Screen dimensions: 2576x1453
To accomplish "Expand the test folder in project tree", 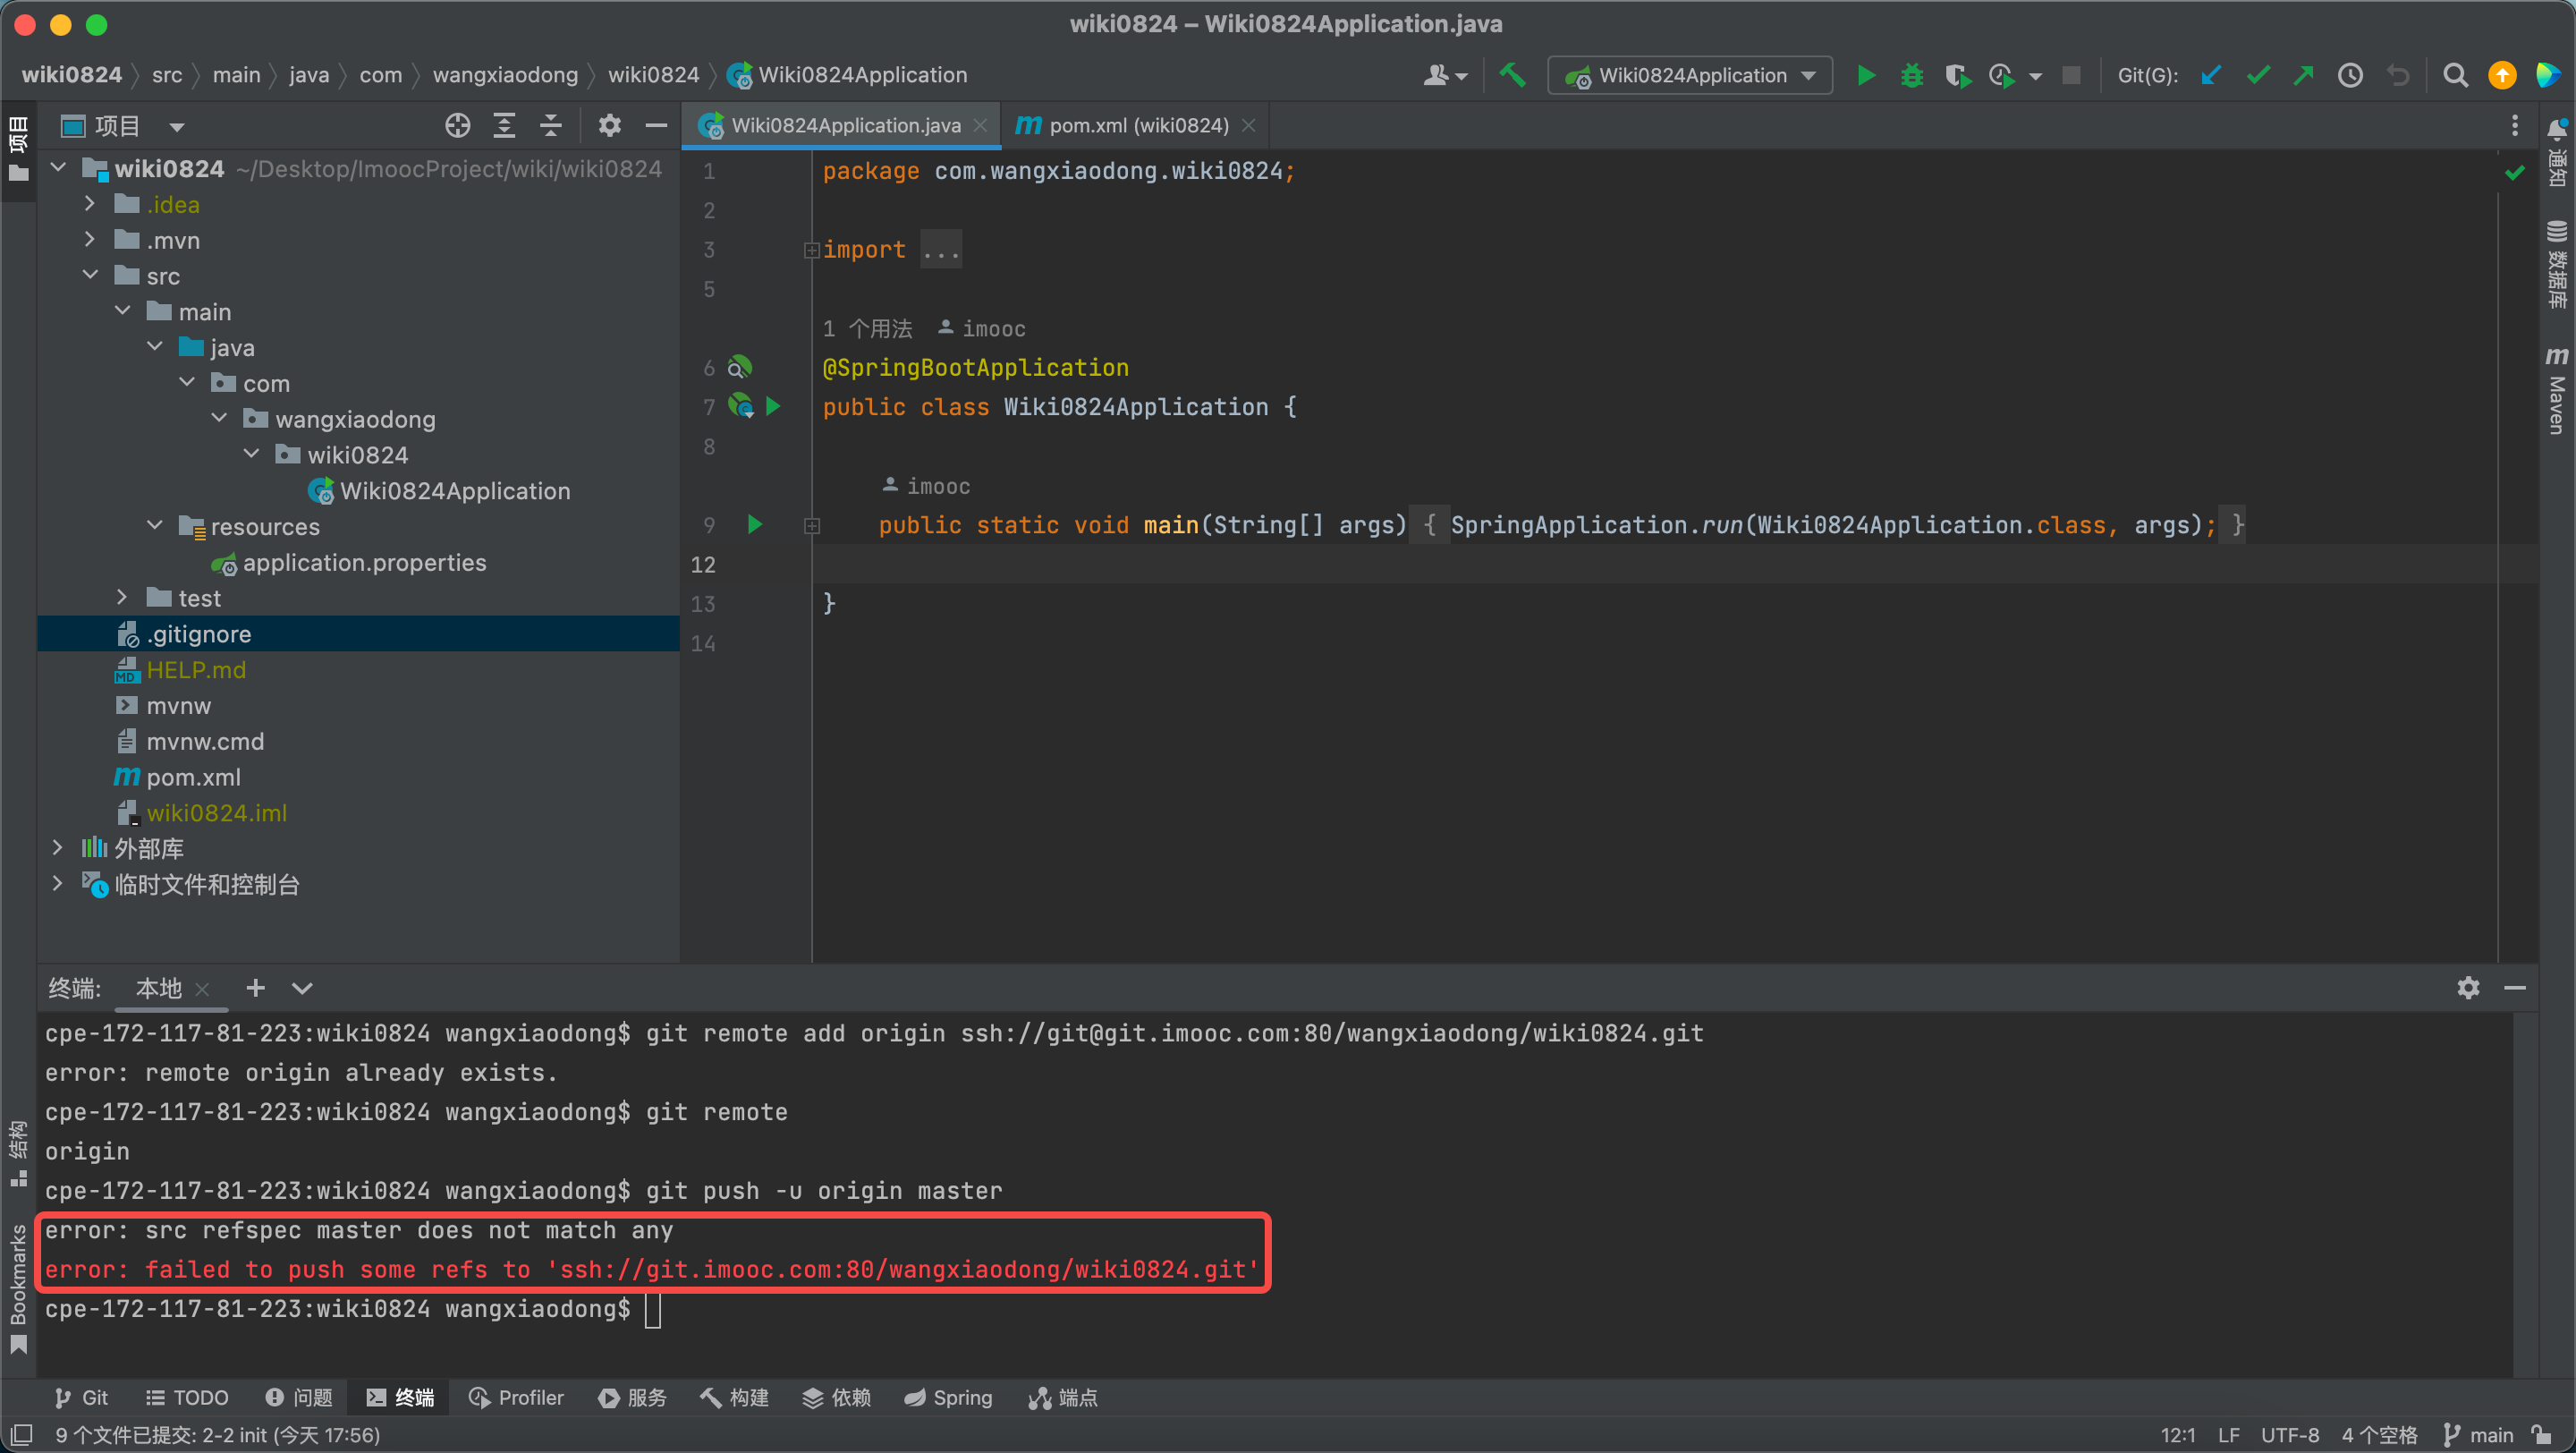I will [122, 598].
